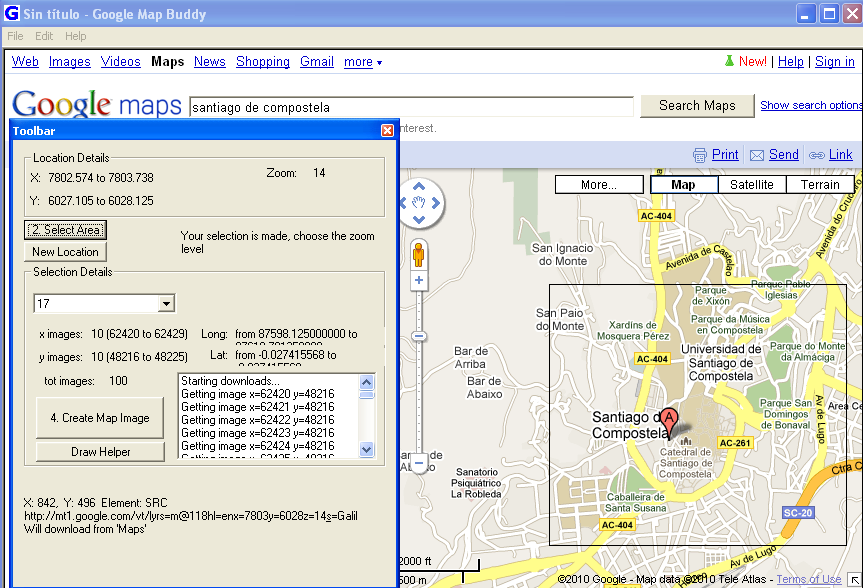Close the Toolbar panel with red X

pyautogui.click(x=387, y=130)
